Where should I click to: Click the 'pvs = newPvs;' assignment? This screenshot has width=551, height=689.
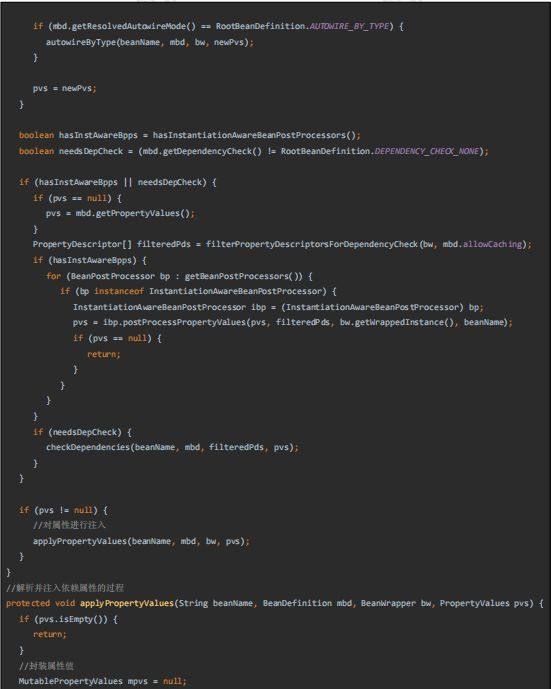[x=65, y=88]
